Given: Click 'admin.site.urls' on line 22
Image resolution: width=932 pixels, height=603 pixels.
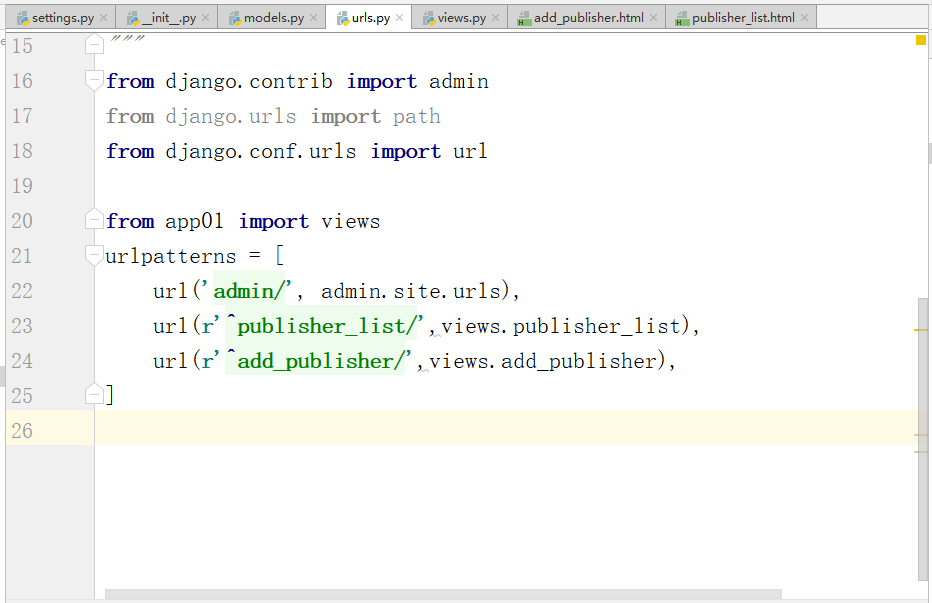Looking at the screenshot, I should pyautogui.click(x=411, y=291).
